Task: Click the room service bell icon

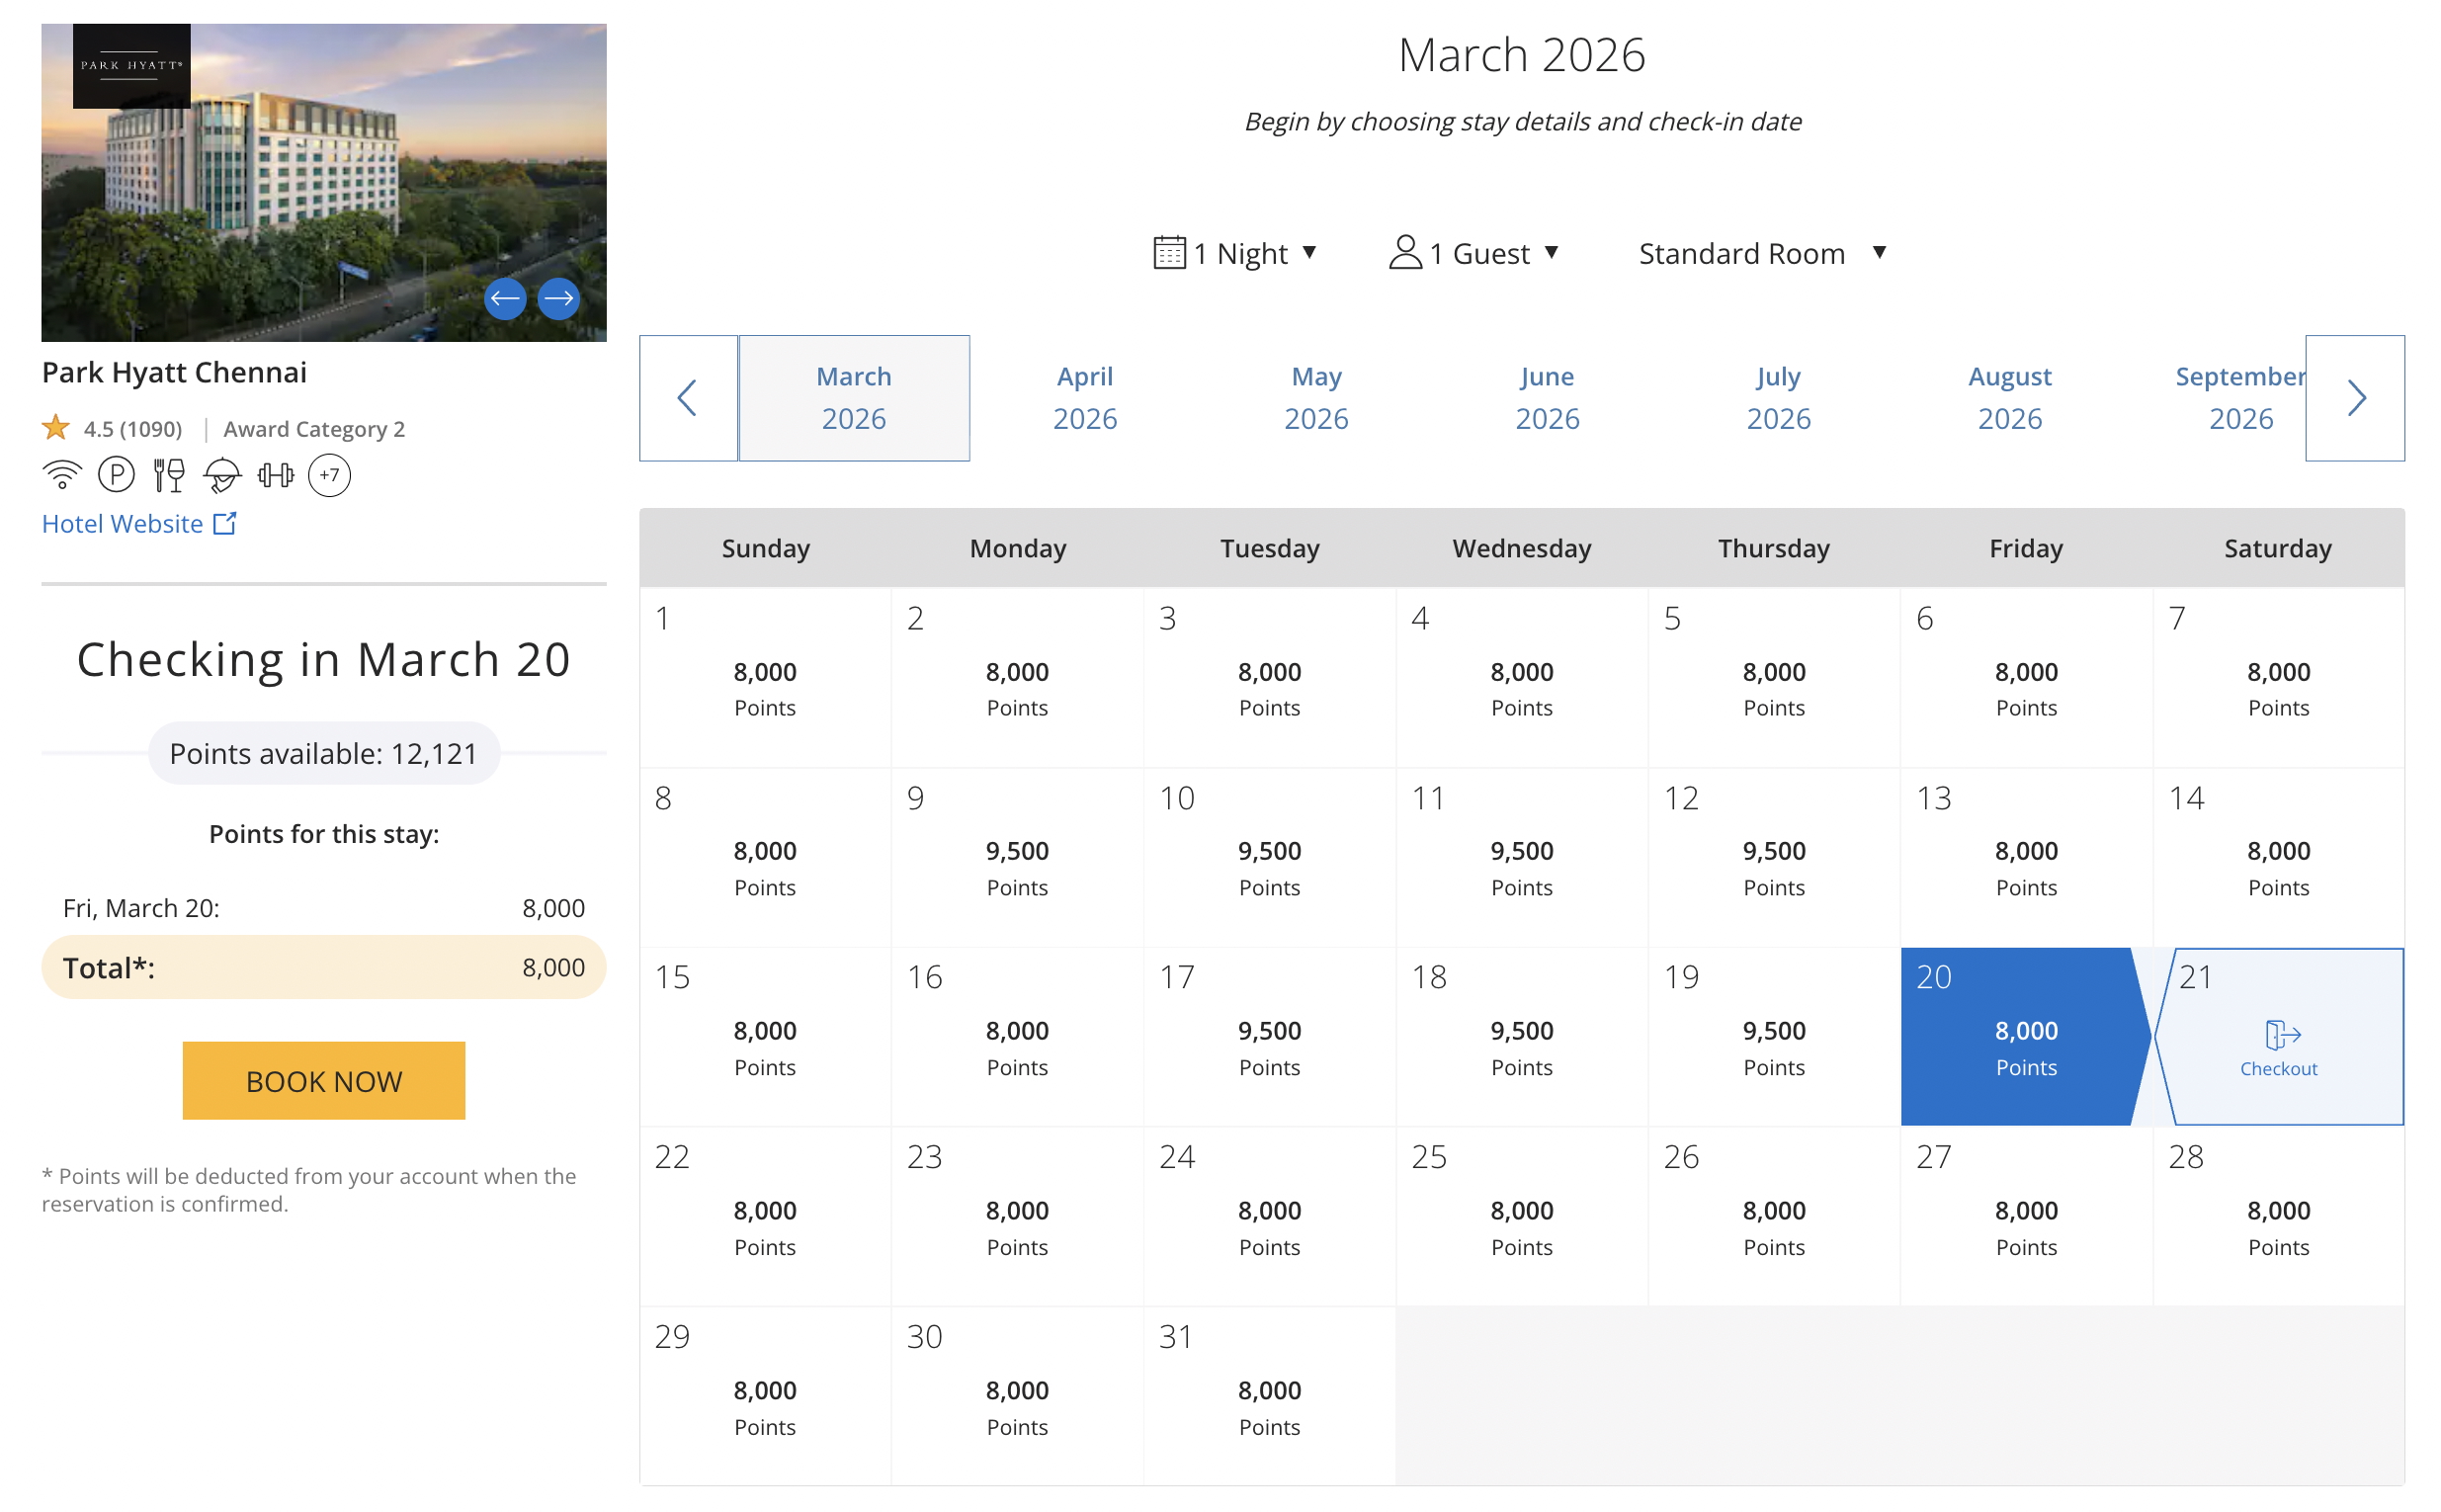Action: (222, 475)
